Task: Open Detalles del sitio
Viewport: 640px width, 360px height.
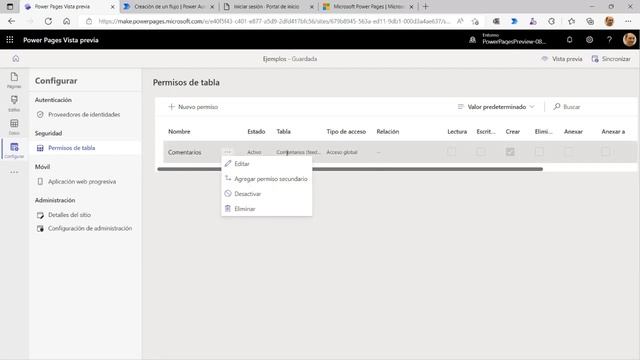Action: (x=69, y=215)
